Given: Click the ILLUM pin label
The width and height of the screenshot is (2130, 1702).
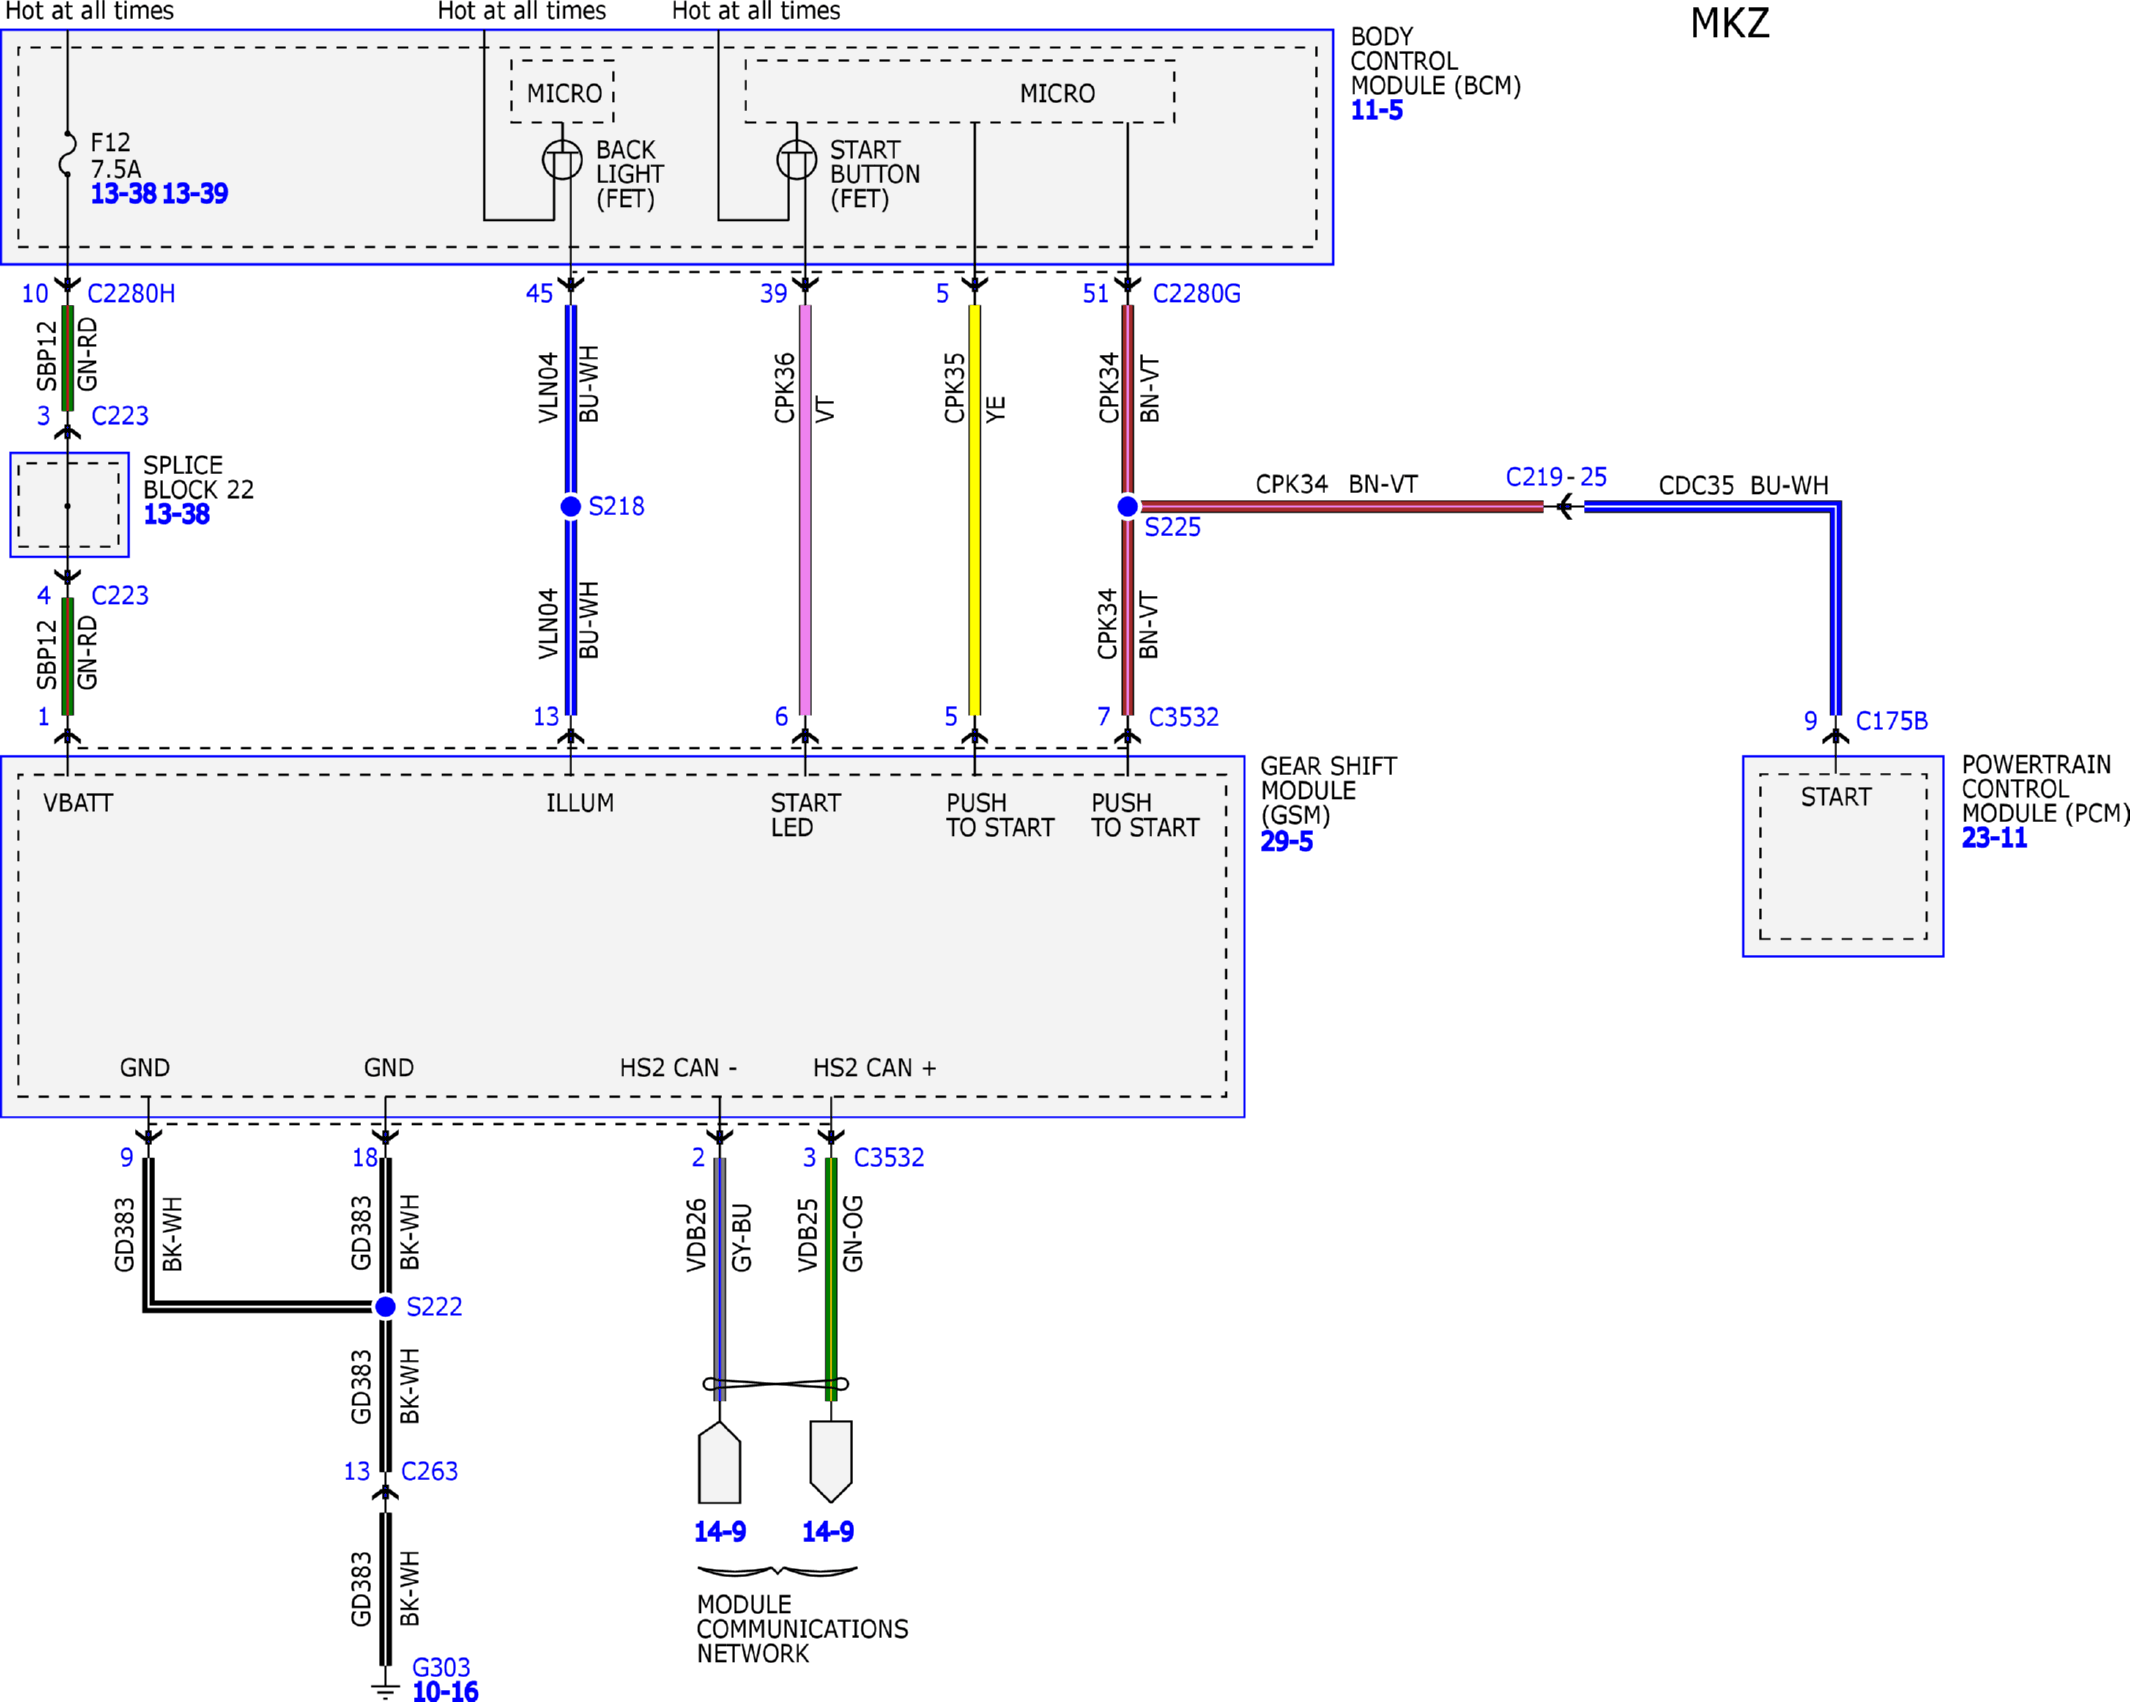Looking at the screenshot, I should tap(580, 803).
